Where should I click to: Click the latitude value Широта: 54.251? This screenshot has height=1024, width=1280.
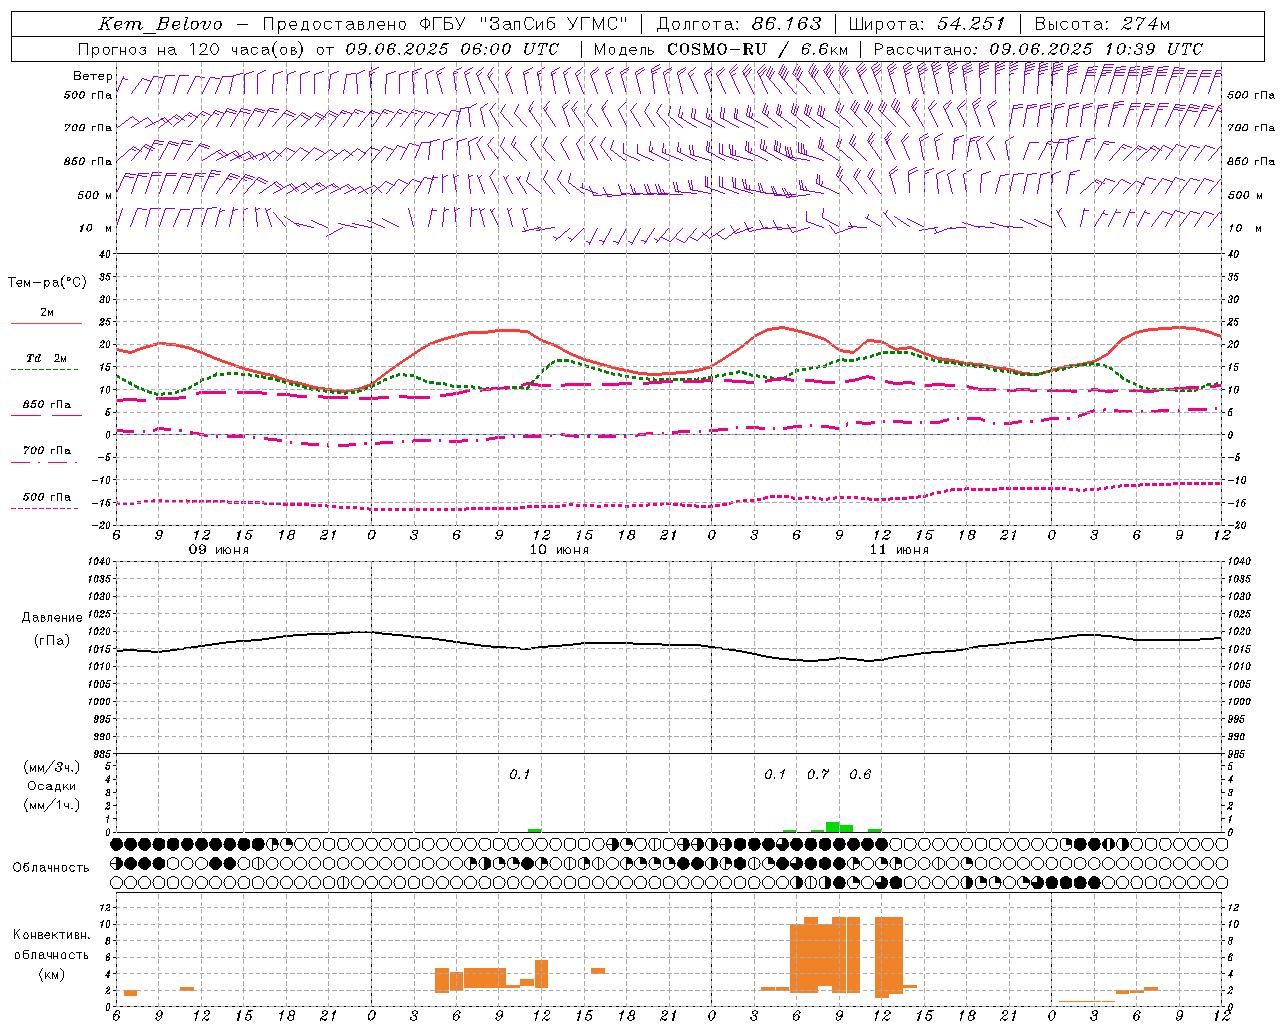[x=927, y=24]
